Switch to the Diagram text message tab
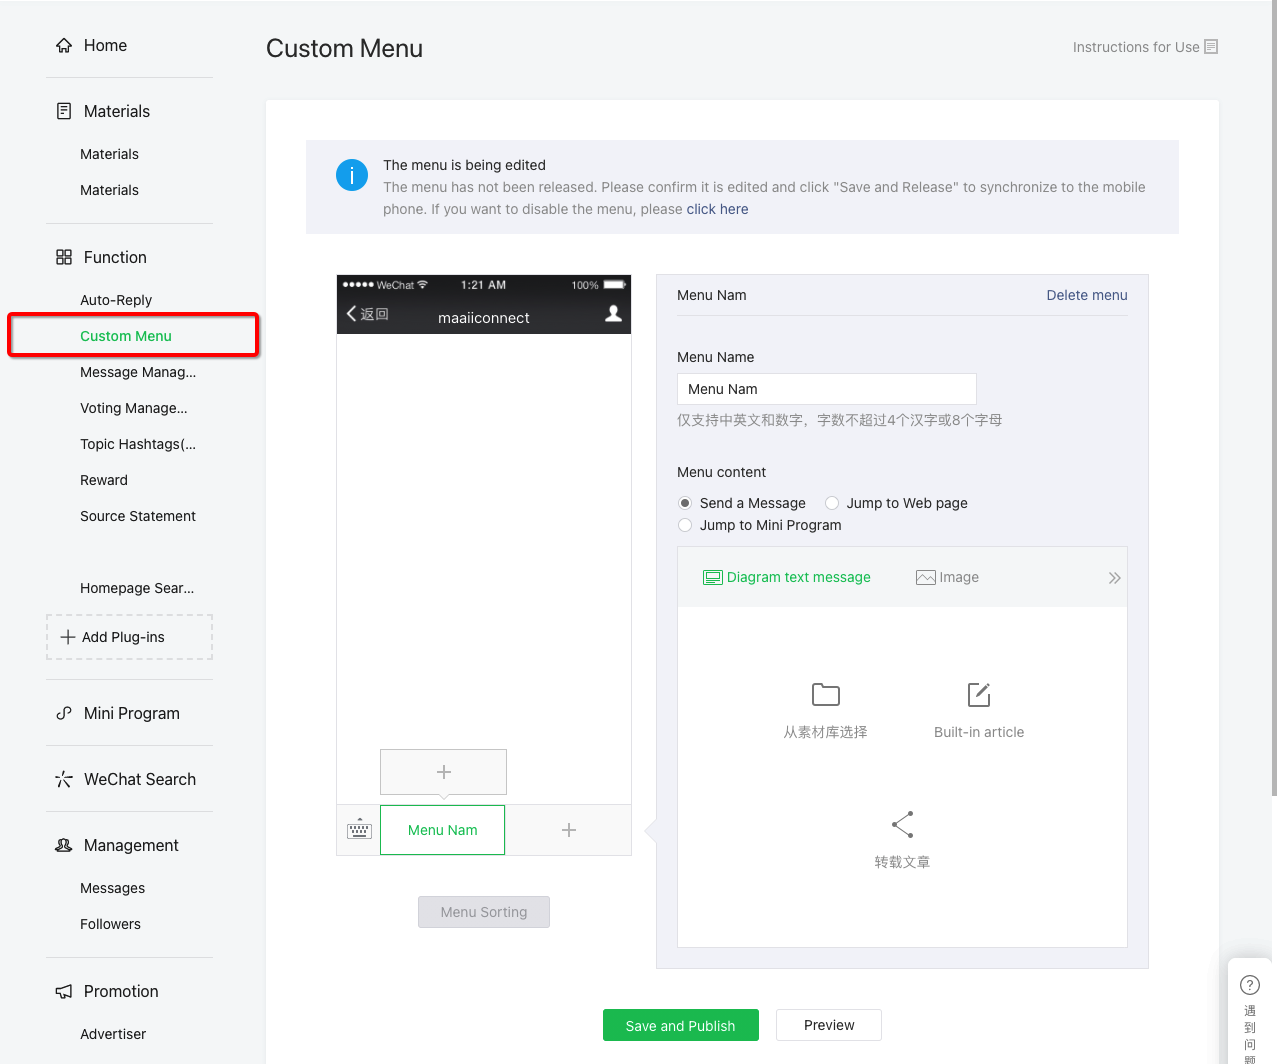The height and width of the screenshot is (1064, 1277). [787, 577]
